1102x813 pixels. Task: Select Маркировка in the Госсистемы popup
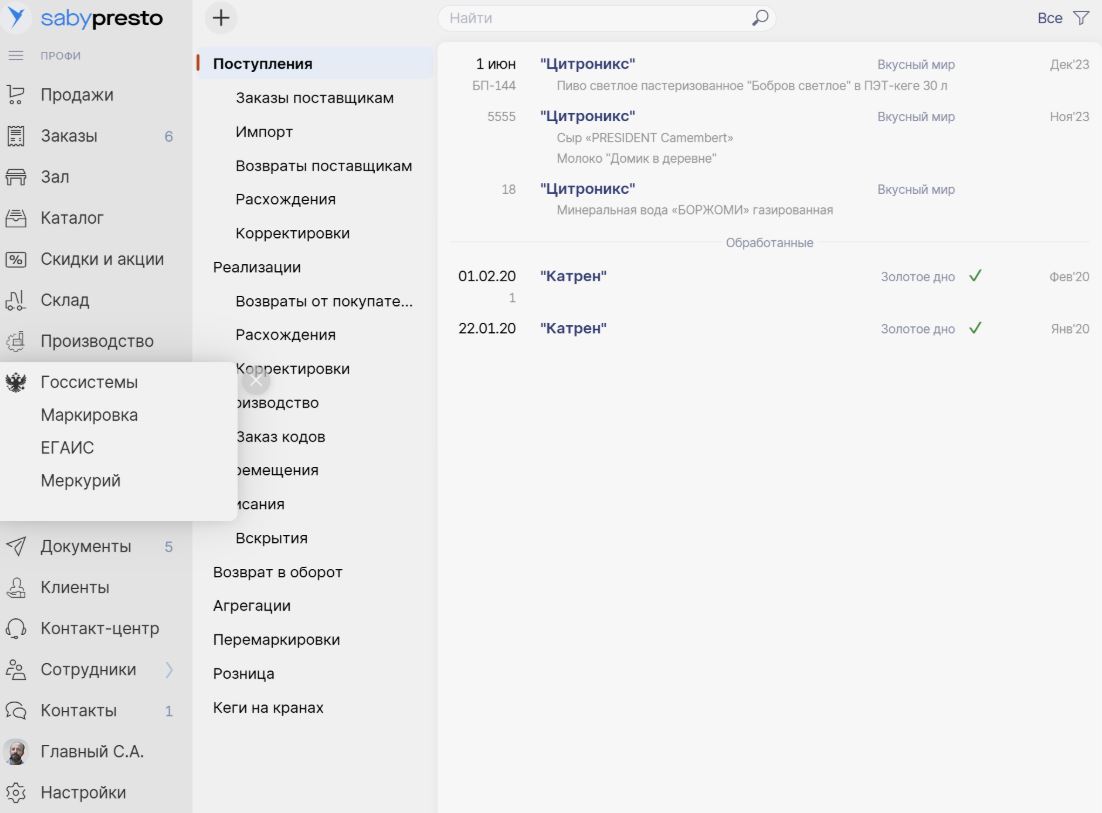pos(89,415)
